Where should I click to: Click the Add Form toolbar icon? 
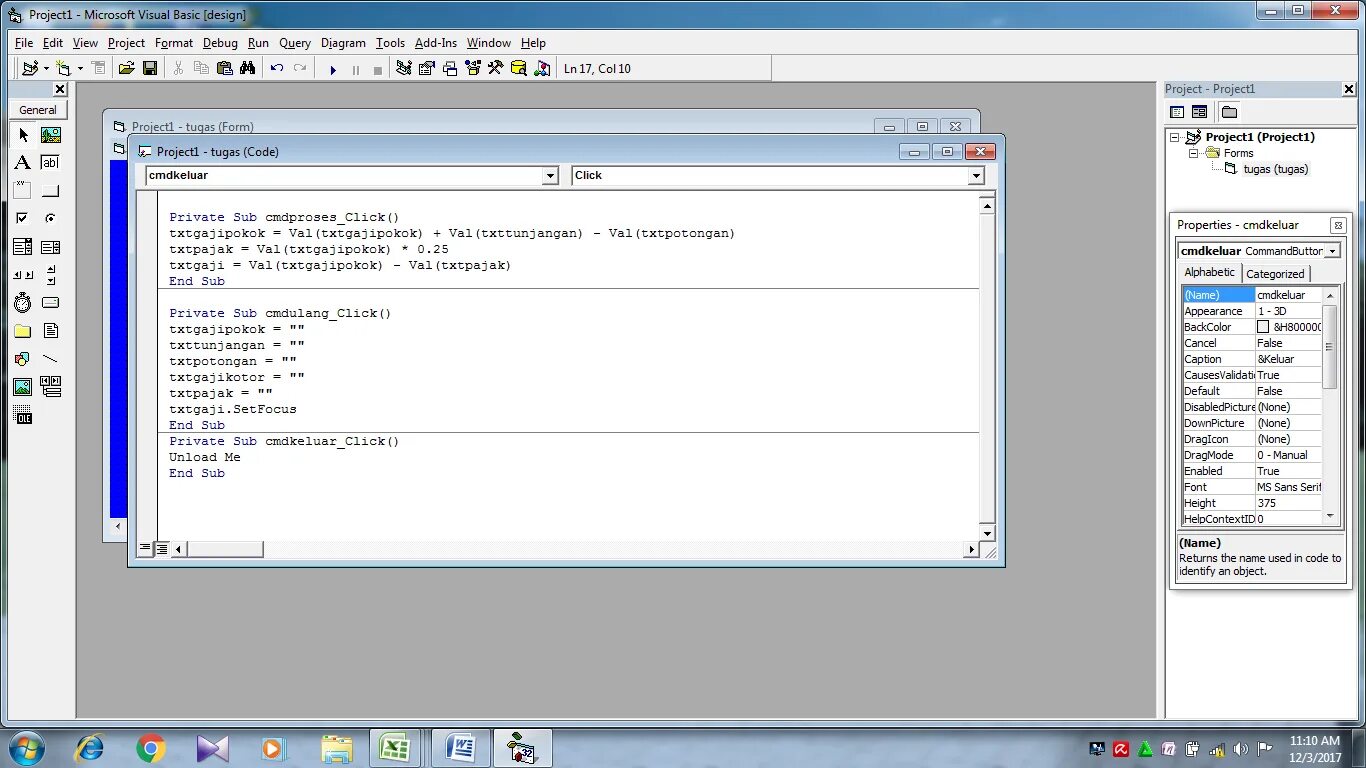pos(64,68)
